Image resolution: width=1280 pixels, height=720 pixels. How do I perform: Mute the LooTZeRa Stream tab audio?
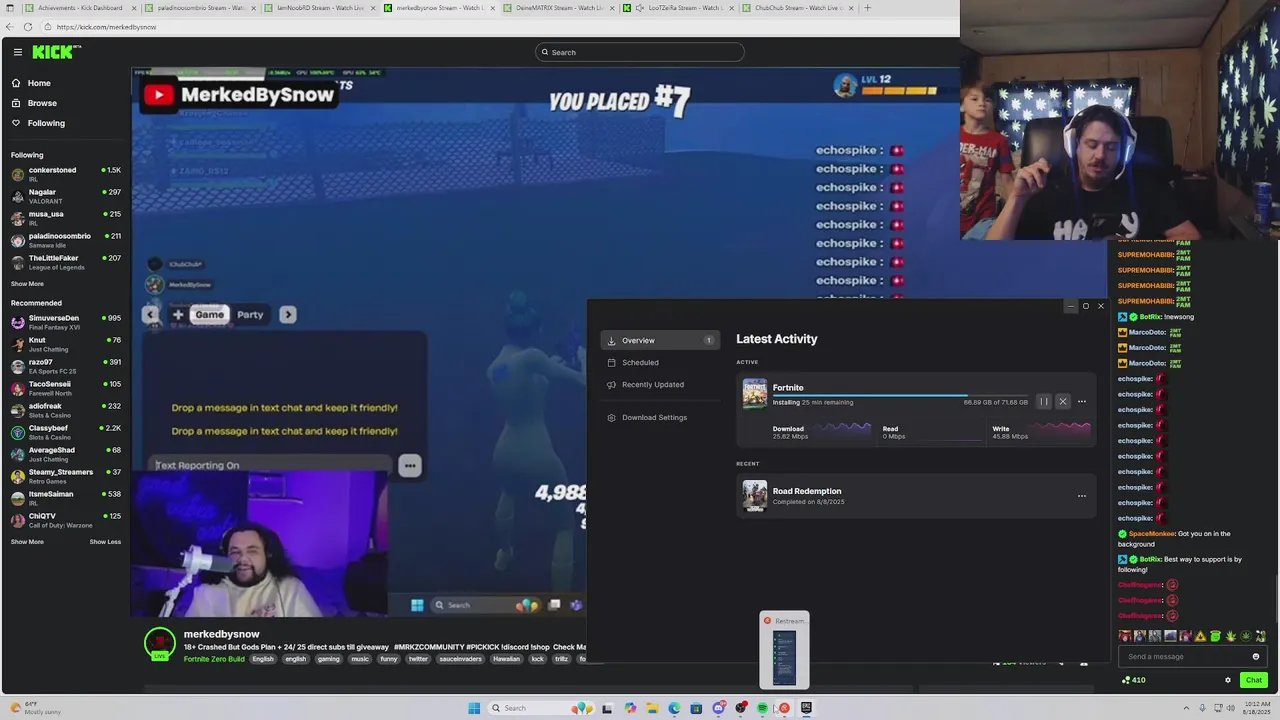click(639, 7)
